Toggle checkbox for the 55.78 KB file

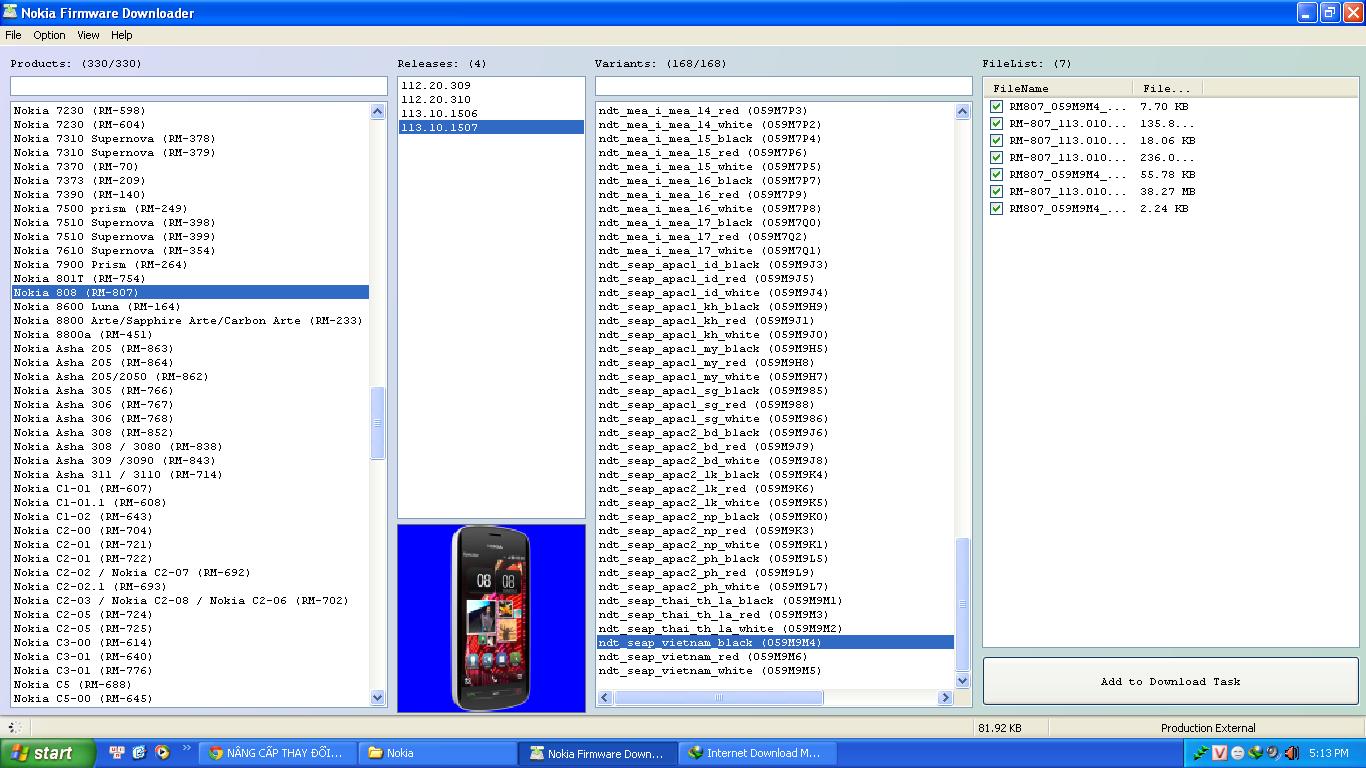point(996,174)
